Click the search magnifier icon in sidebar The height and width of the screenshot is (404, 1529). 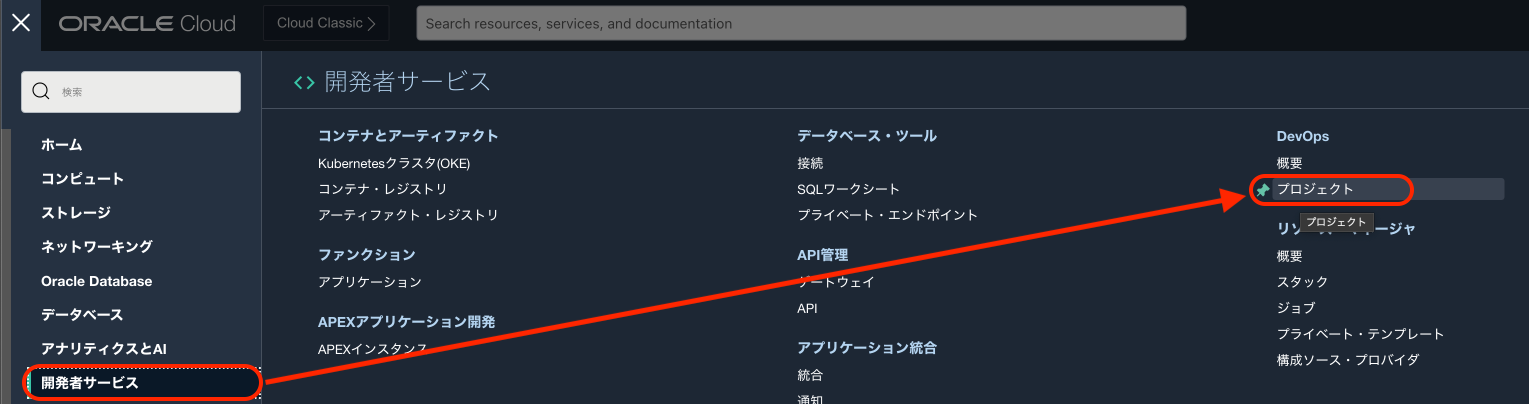pos(42,92)
